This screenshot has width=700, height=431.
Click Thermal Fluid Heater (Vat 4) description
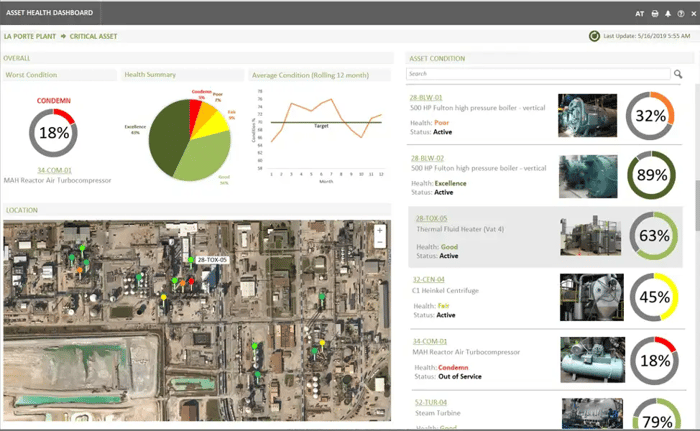(x=460, y=229)
